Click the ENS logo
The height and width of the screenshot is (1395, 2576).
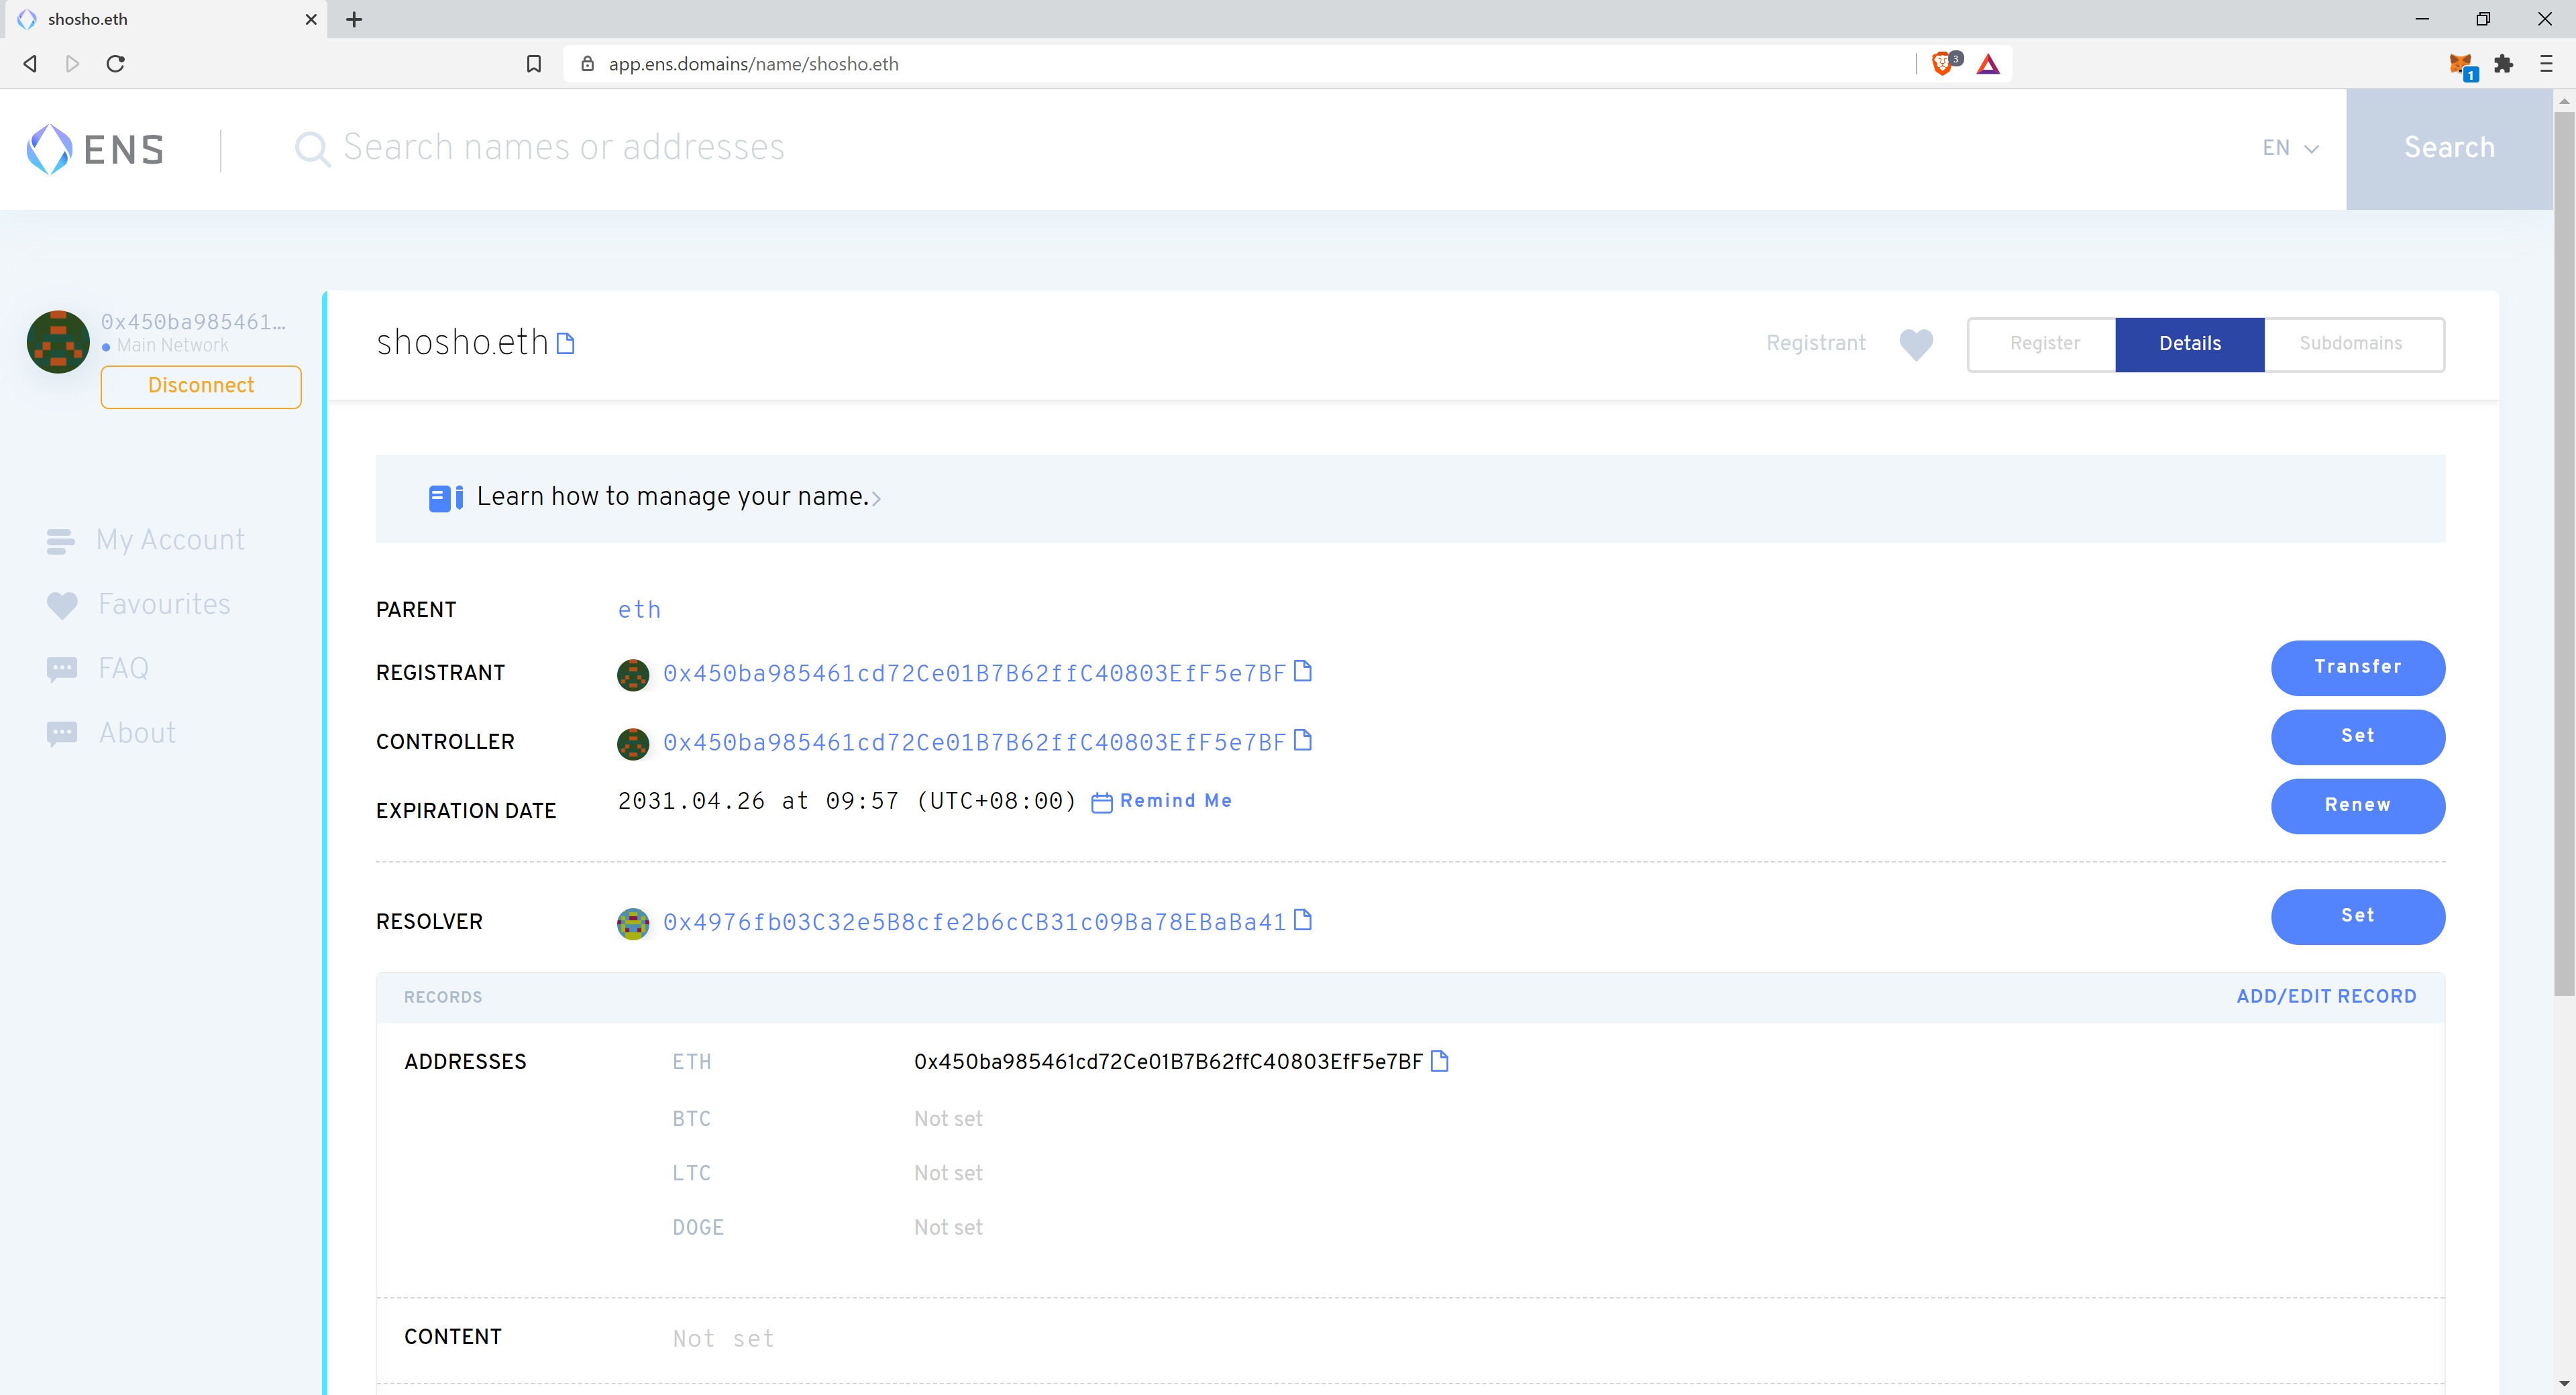(x=95, y=149)
